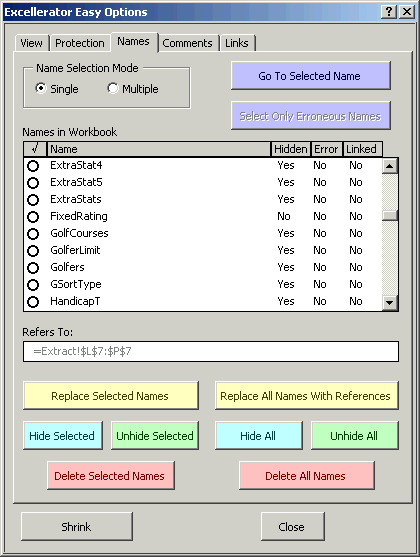The width and height of the screenshot is (420, 557).
Task: Open the View tab
Action: click(x=31, y=43)
